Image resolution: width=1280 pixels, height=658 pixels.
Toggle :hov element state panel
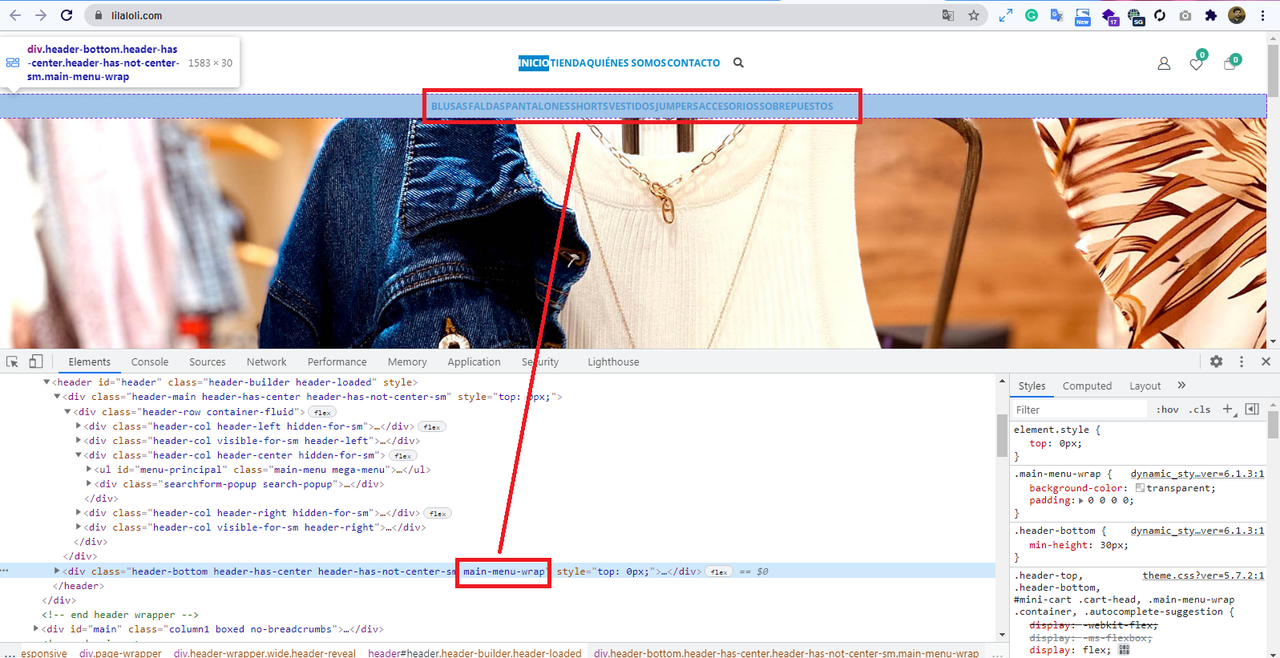[1167, 410]
